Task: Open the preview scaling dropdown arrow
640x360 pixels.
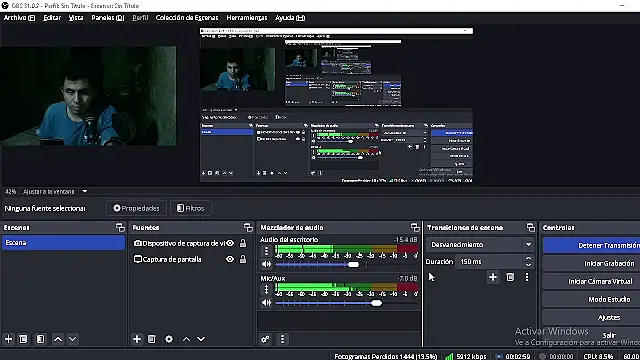Action: pyautogui.click(x=84, y=191)
